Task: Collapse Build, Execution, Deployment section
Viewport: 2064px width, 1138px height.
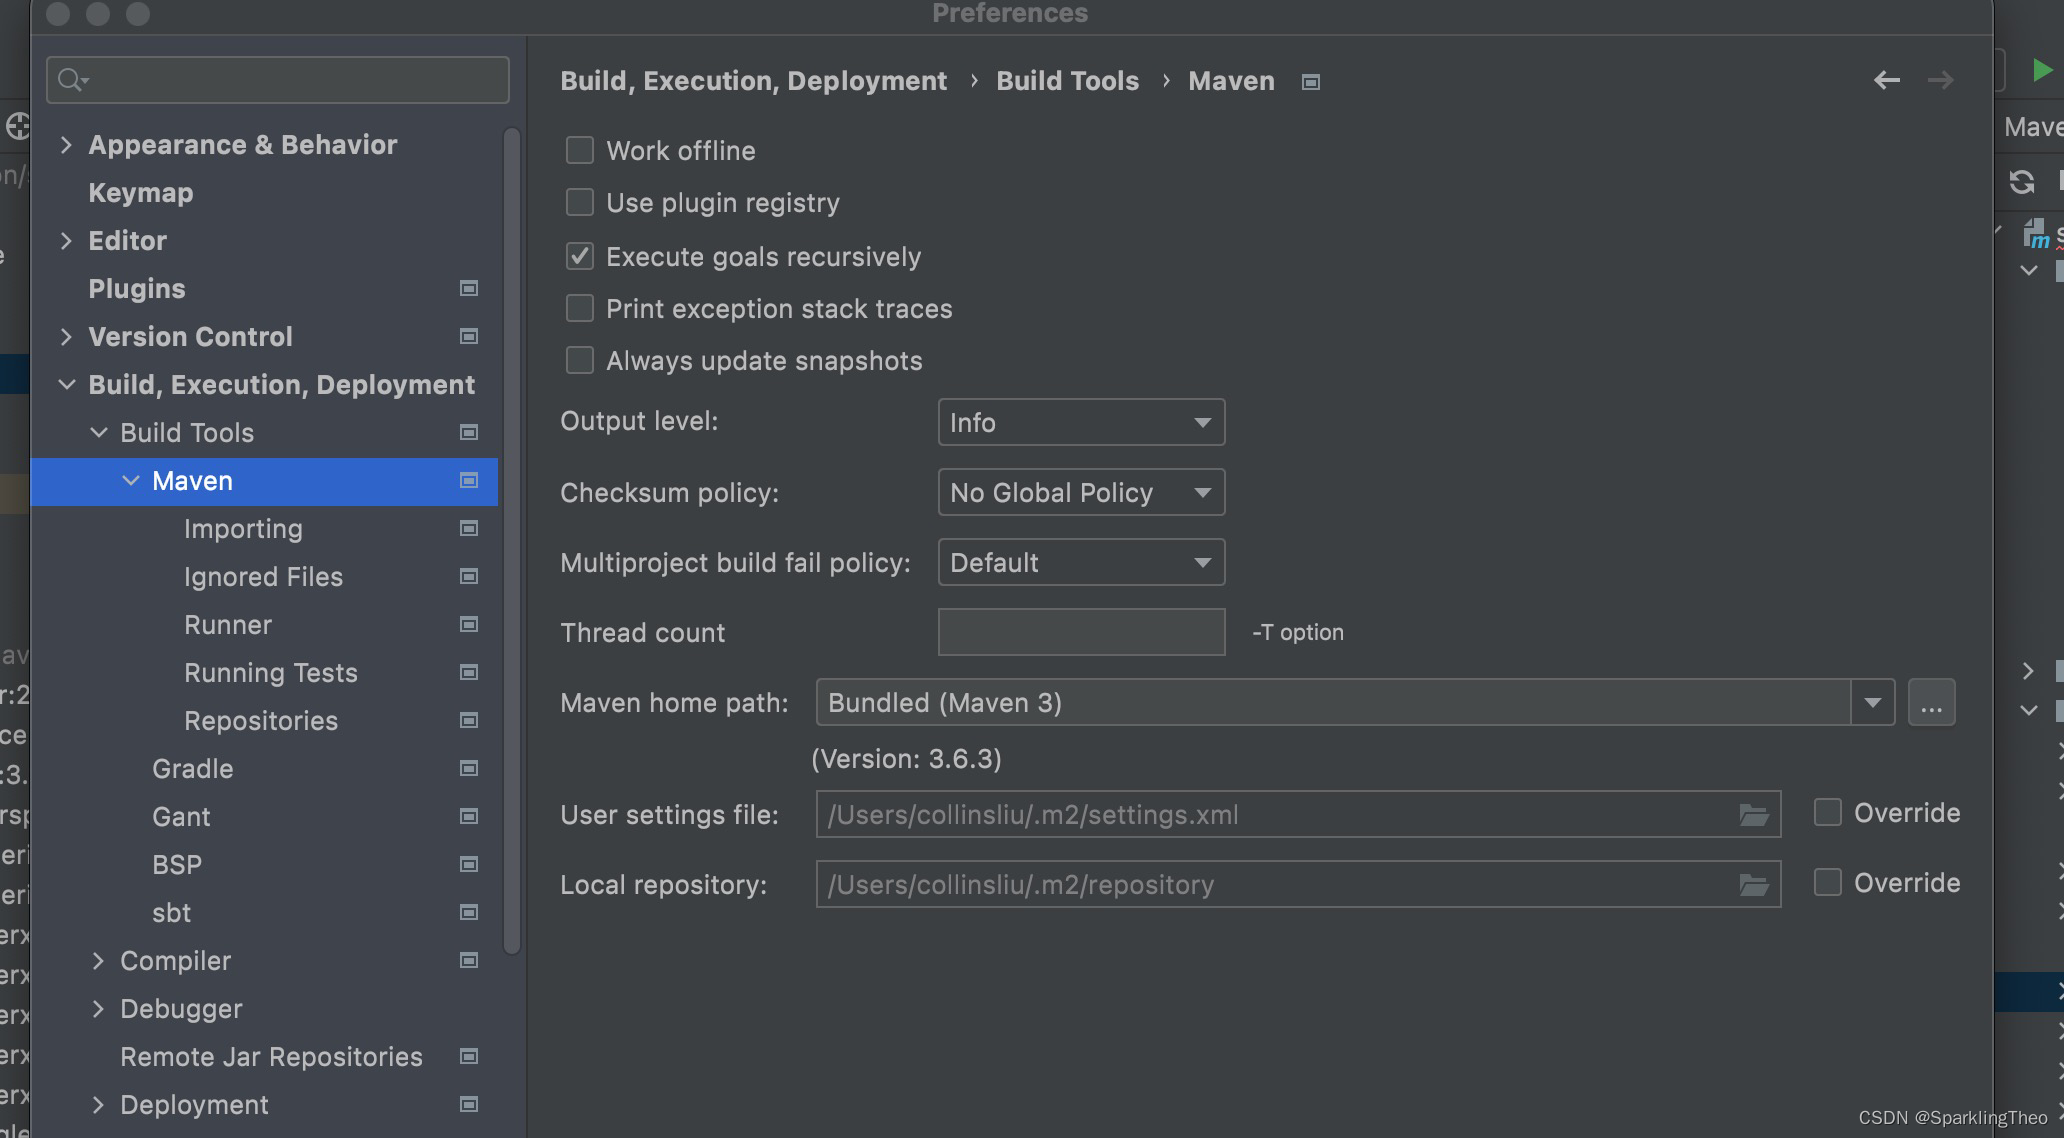Action: (x=66, y=385)
